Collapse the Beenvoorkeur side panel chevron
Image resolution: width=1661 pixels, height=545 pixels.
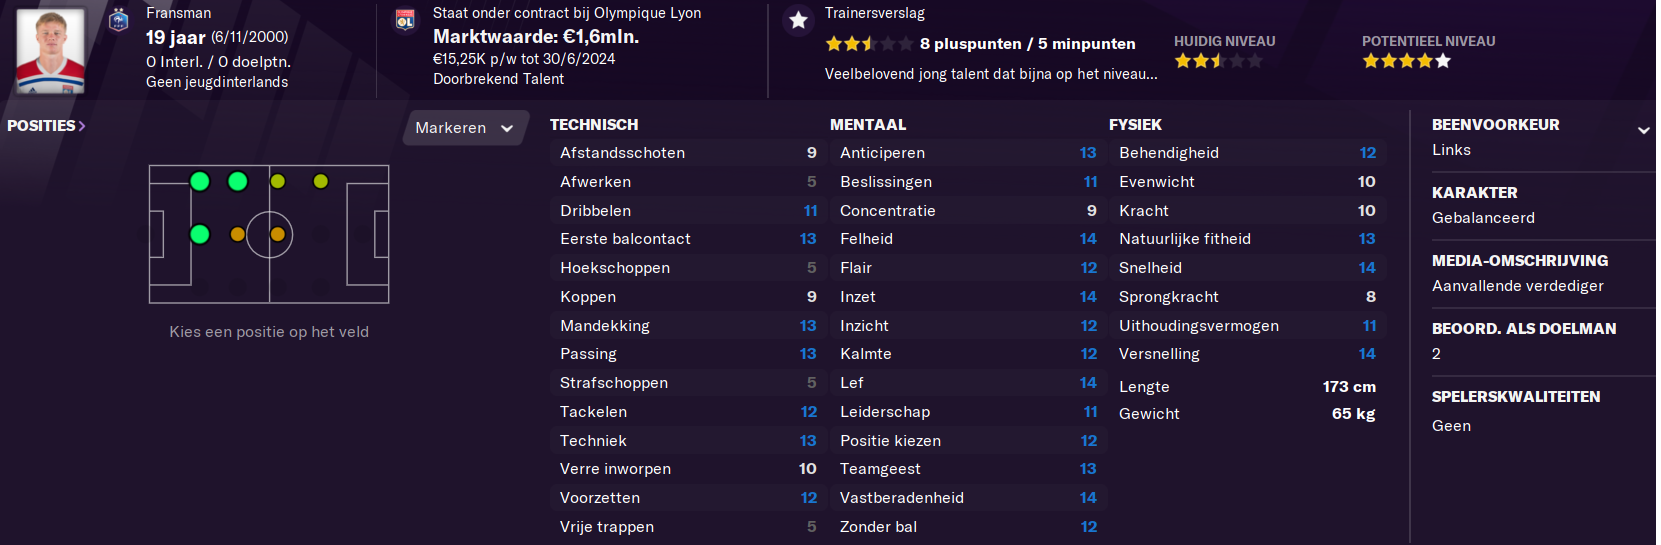pos(1643,130)
